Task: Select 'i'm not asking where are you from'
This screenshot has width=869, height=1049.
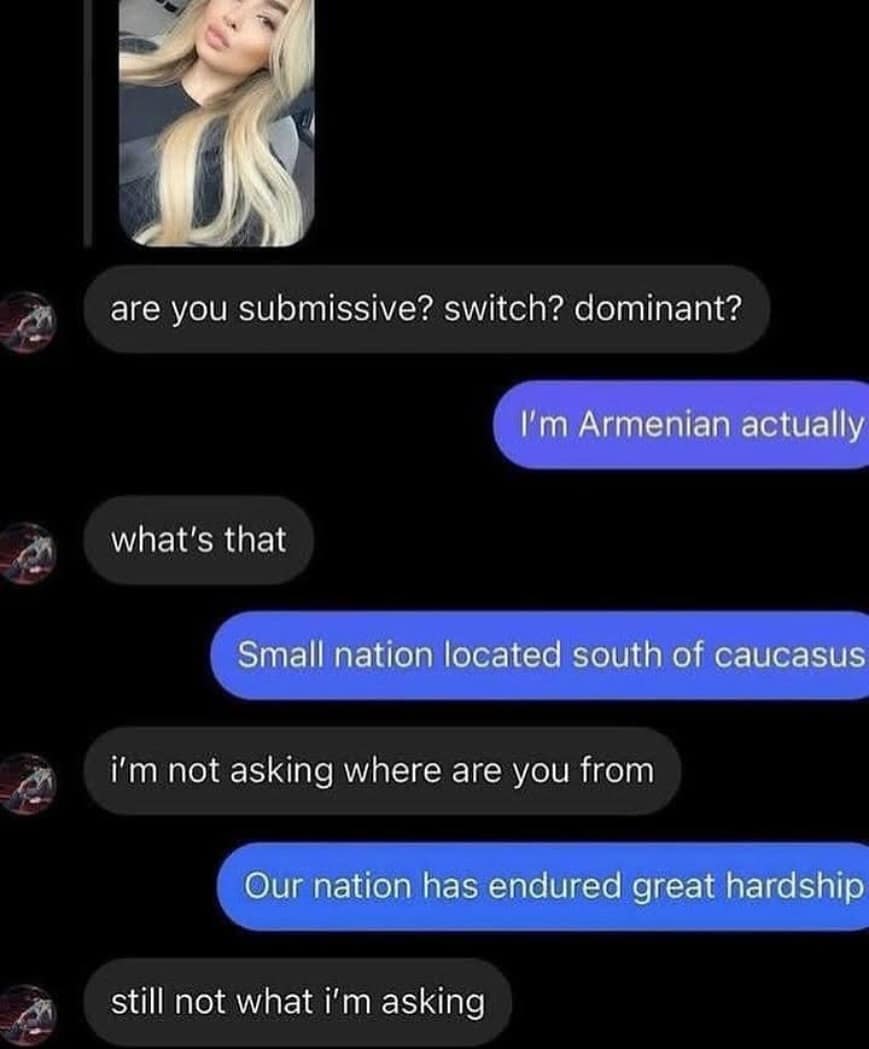Action: tap(382, 771)
